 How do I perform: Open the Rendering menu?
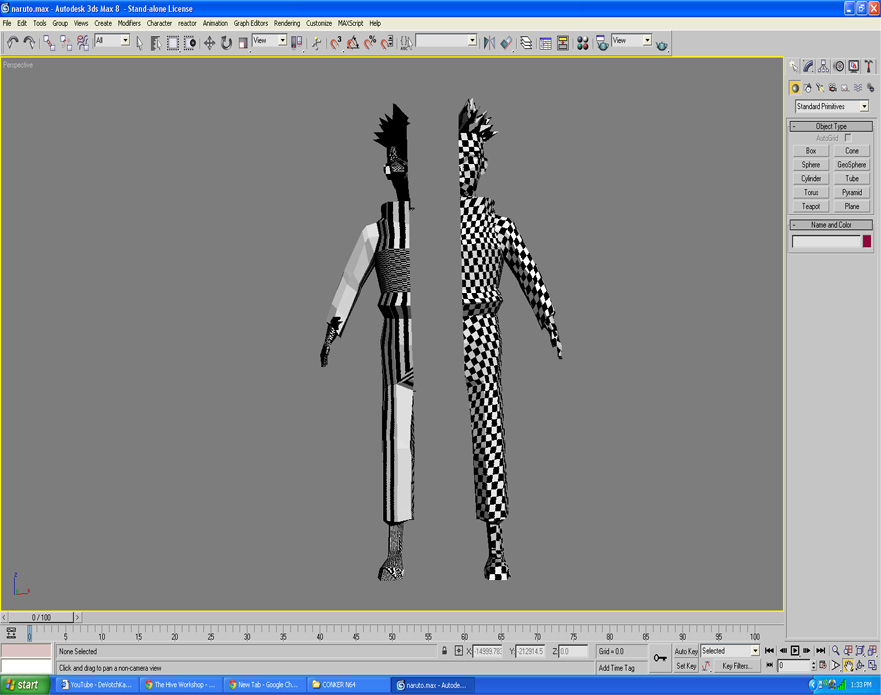[x=287, y=24]
